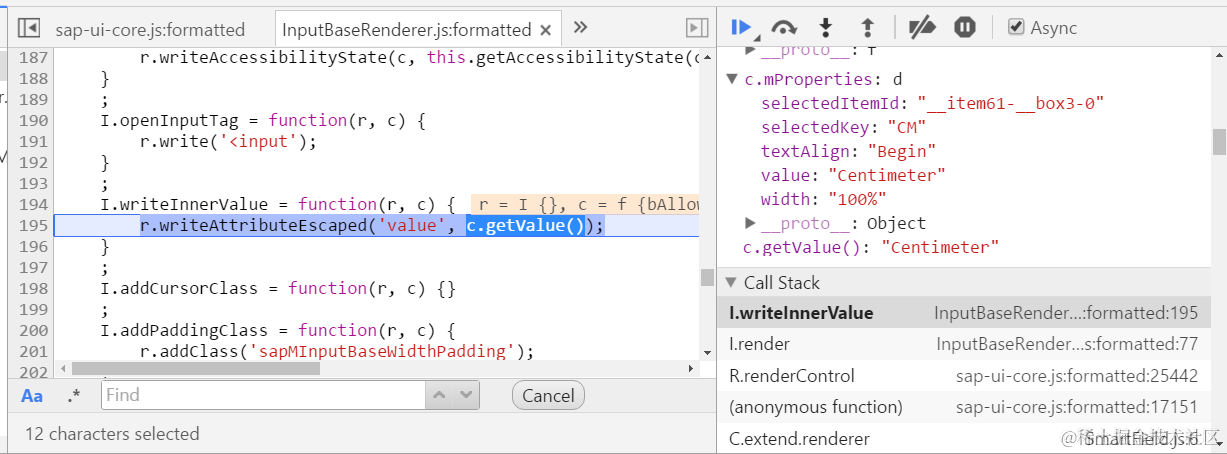
Task: Deactivate breakpoints
Action: point(921,27)
